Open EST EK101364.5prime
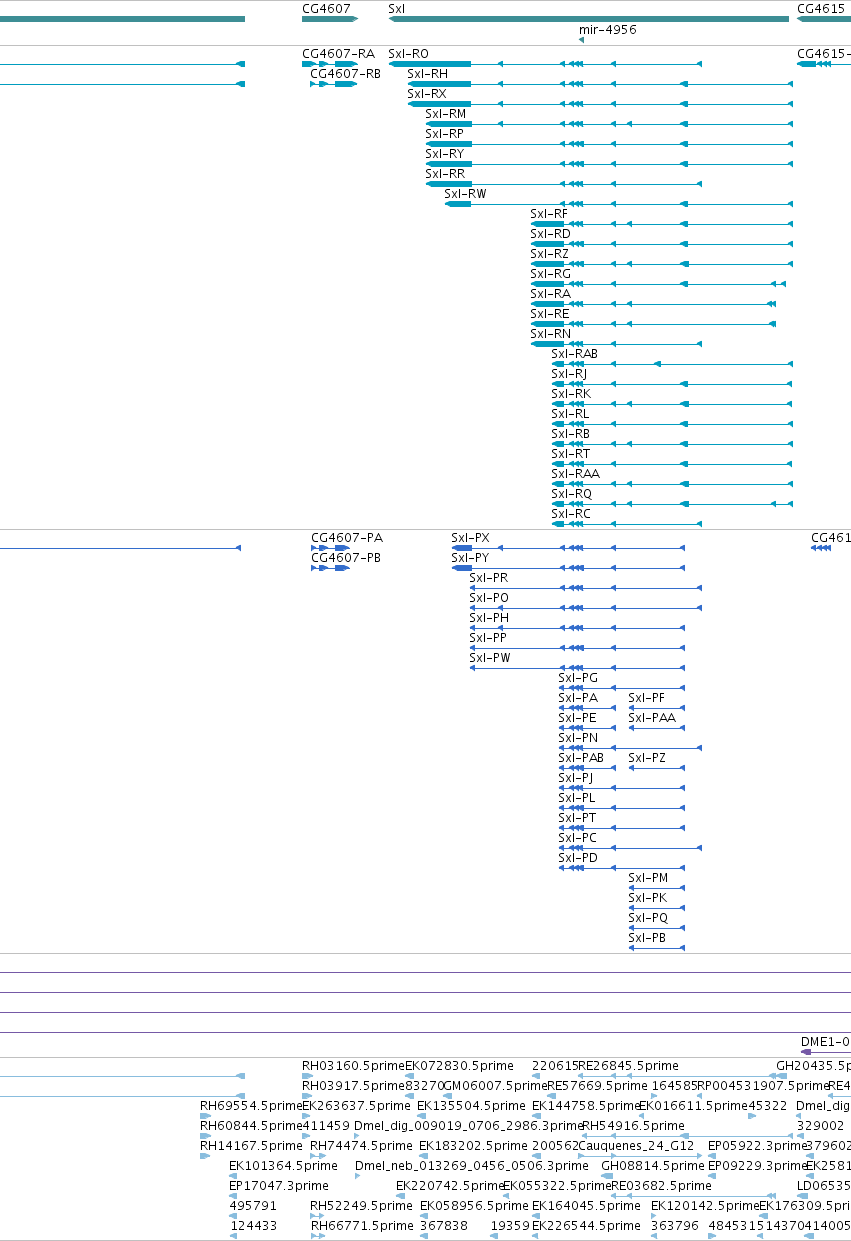This screenshot has height=1241, width=851. (x=283, y=1166)
